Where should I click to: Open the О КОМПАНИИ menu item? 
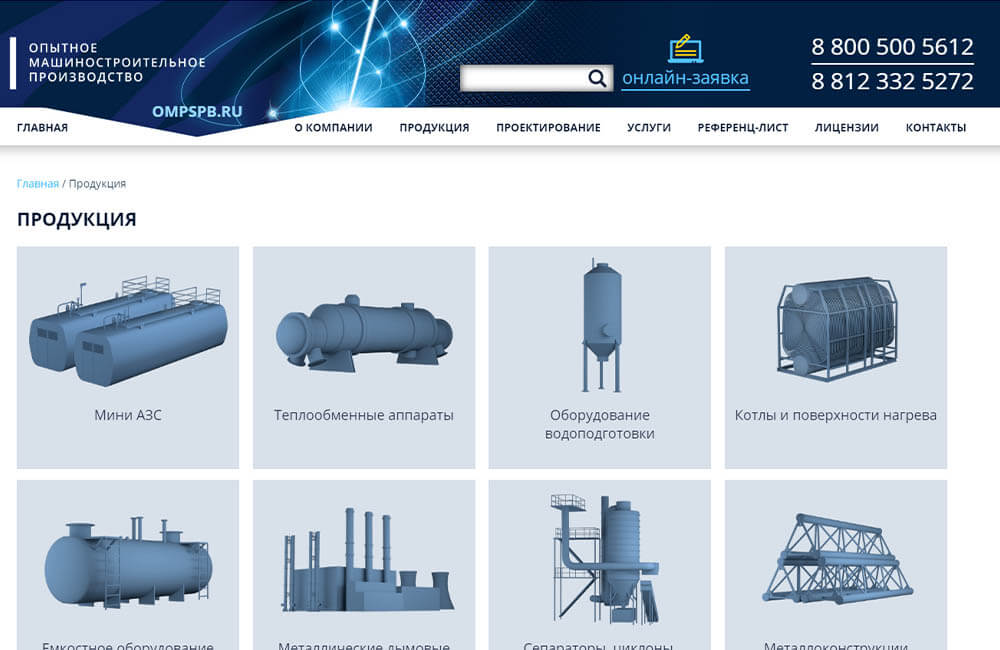(333, 127)
